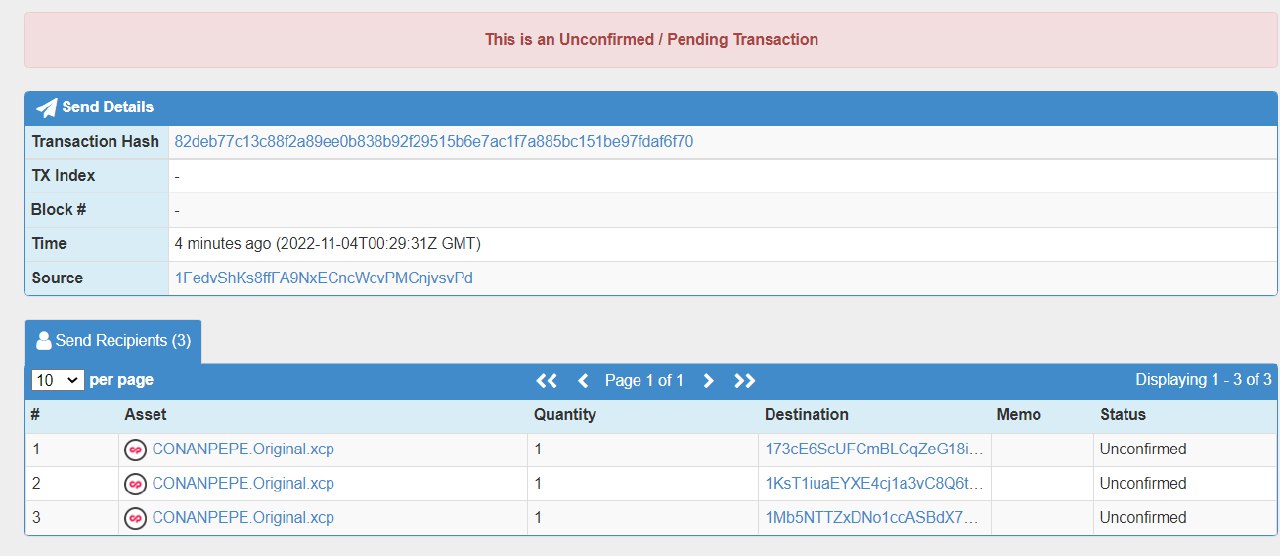Jump to last page double-arrow icon

click(745, 380)
